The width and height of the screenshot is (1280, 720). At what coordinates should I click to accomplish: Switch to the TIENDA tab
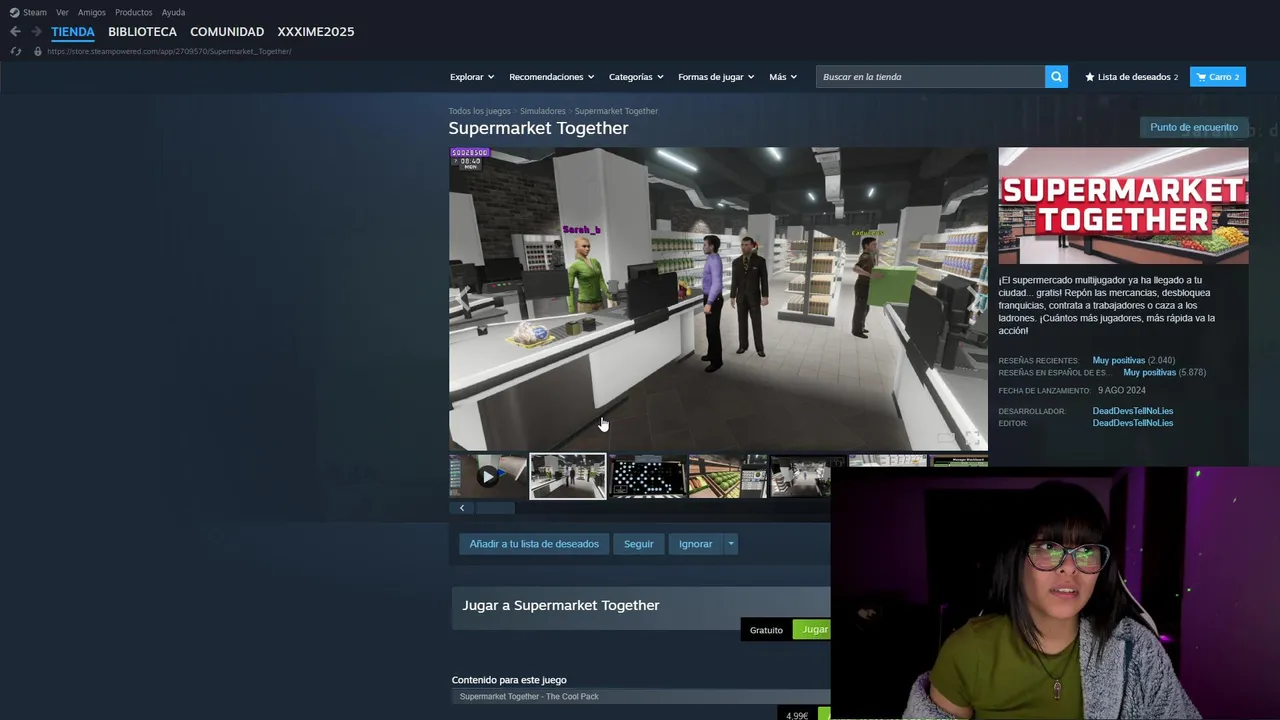point(73,32)
